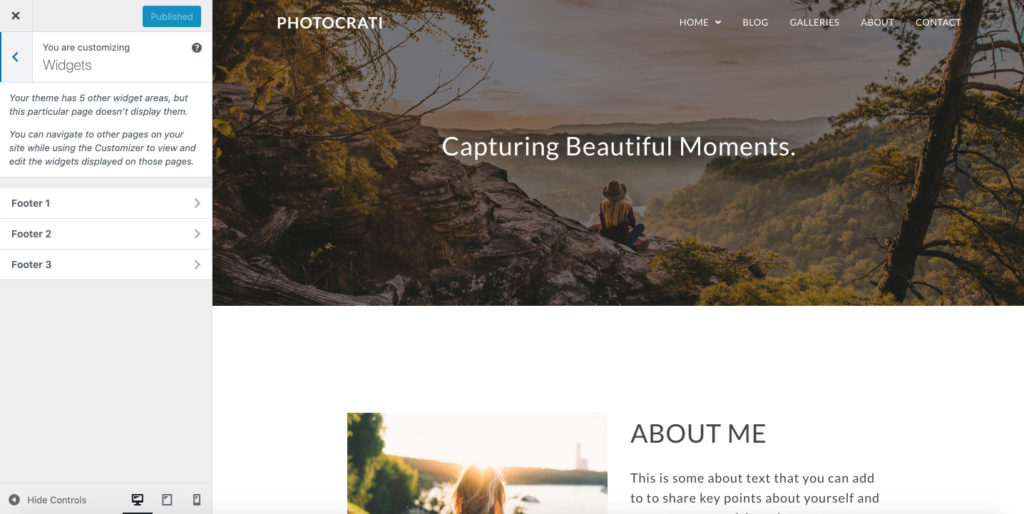The width and height of the screenshot is (1024, 514).
Task: Expand the Footer 2 widget area
Action: pos(106,234)
